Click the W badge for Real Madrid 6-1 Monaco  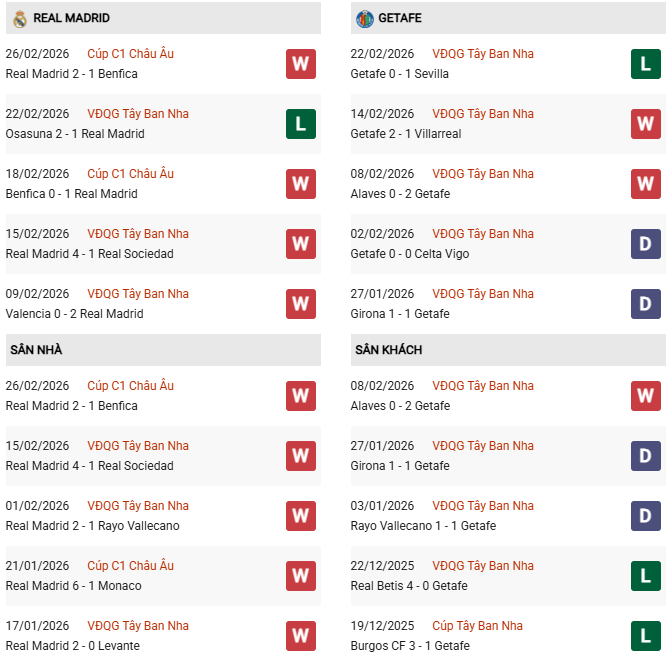tap(300, 576)
